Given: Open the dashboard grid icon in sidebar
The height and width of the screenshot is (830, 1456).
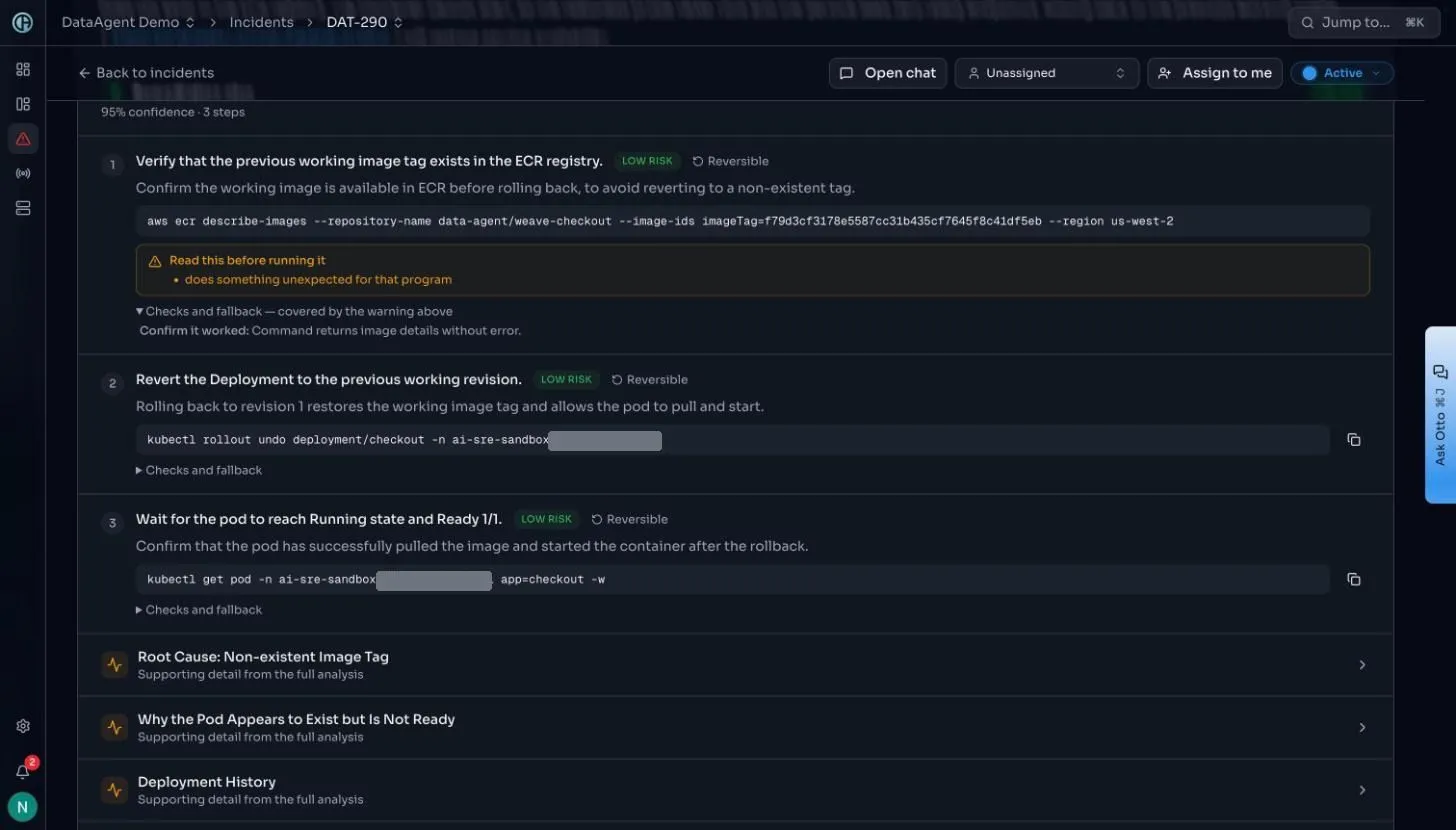Looking at the screenshot, I should [x=23, y=69].
